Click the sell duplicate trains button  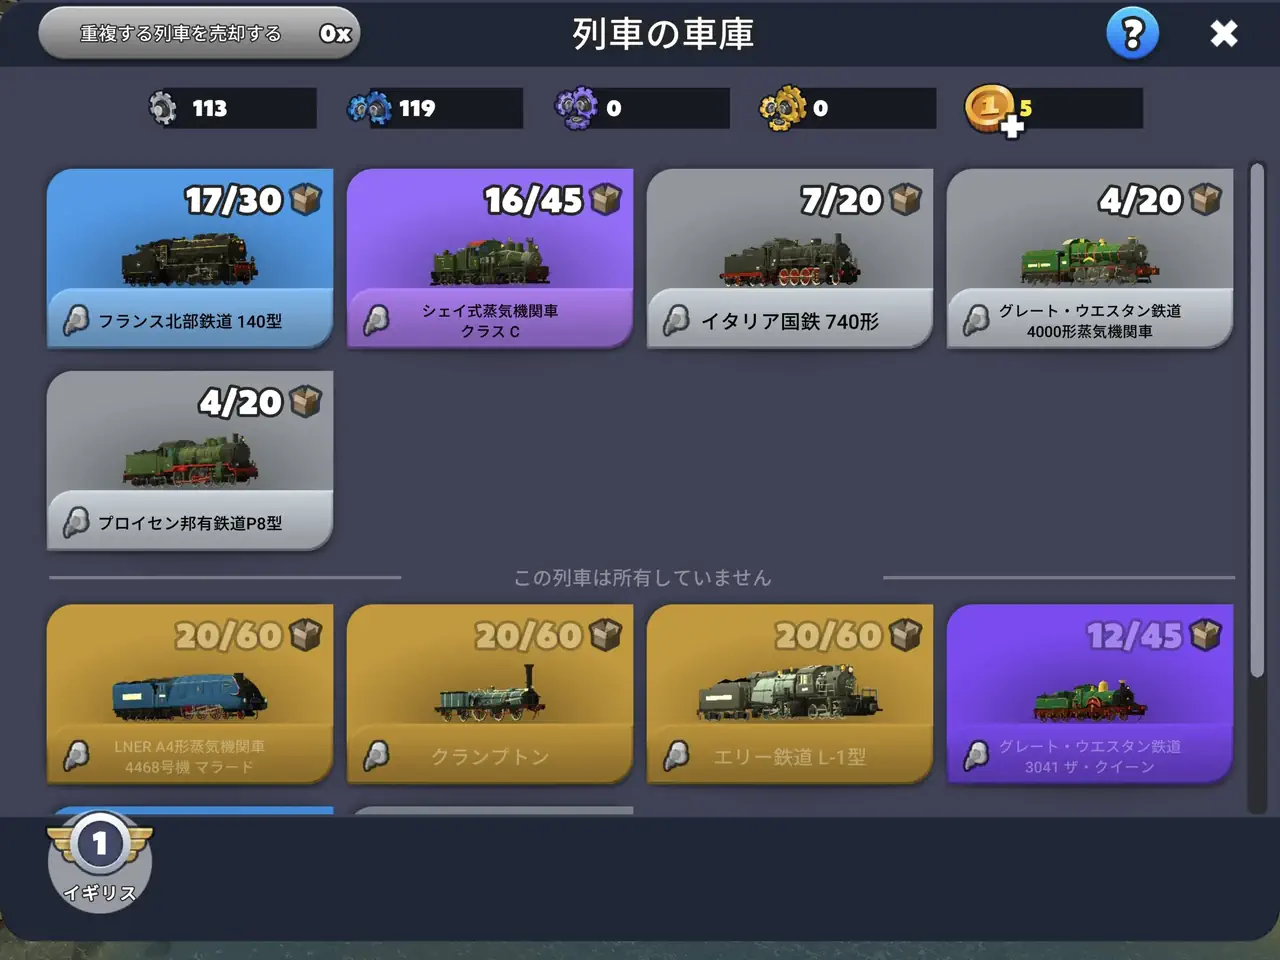pos(199,33)
